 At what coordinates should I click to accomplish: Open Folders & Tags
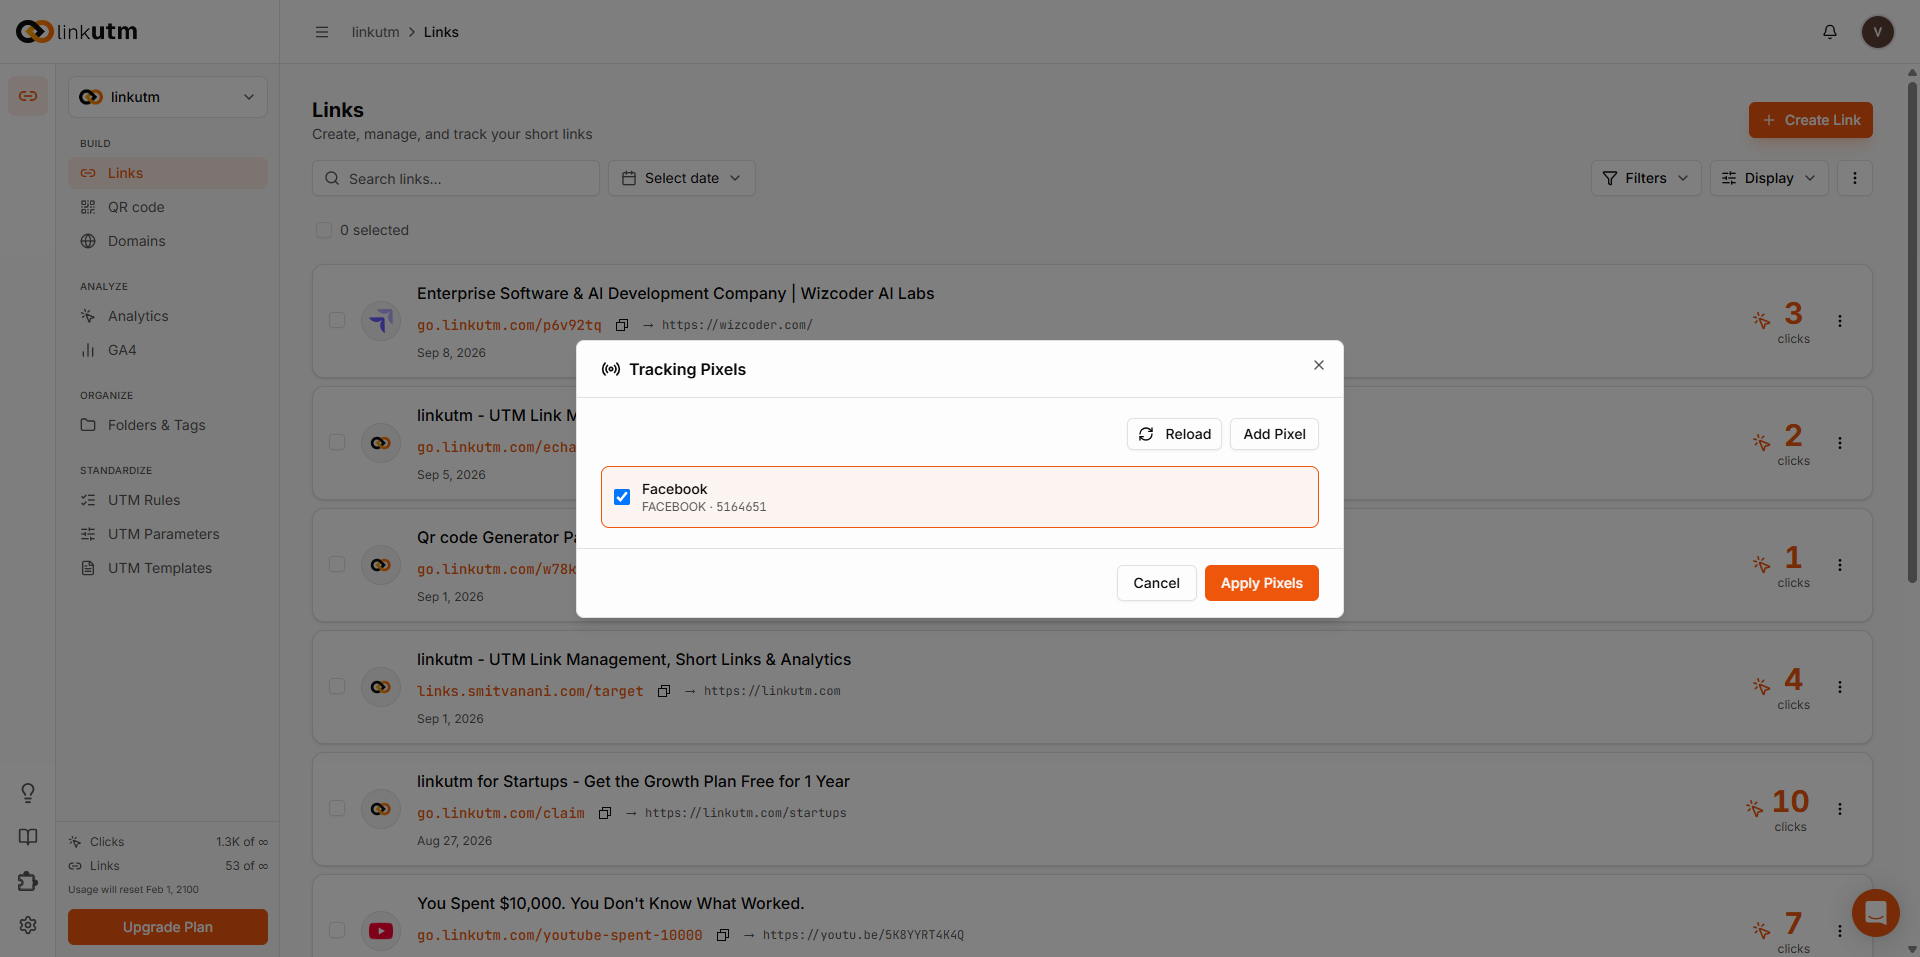(168, 425)
